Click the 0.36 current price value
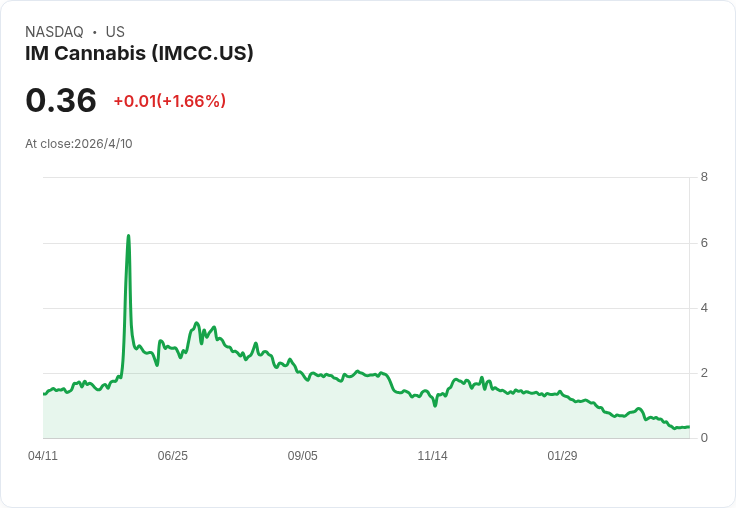The height and width of the screenshot is (508, 736). point(61,100)
